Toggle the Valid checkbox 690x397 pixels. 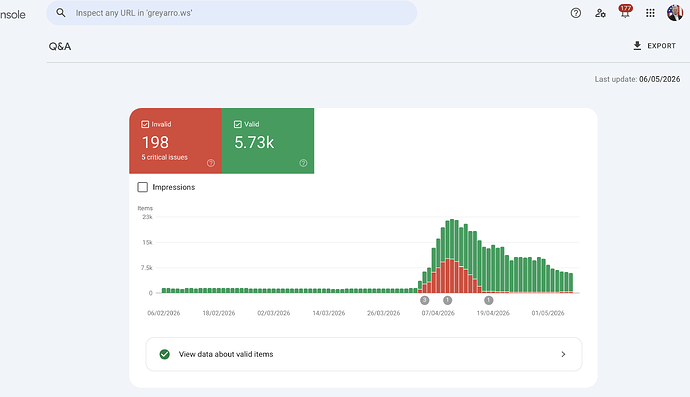click(x=238, y=124)
